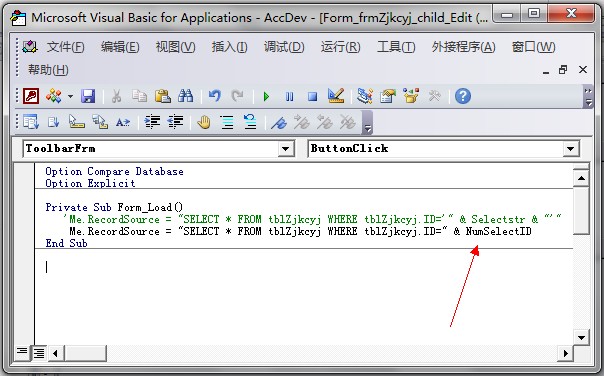
Task: Click the horizontal scrollbar right arrow
Action: pos(565,353)
